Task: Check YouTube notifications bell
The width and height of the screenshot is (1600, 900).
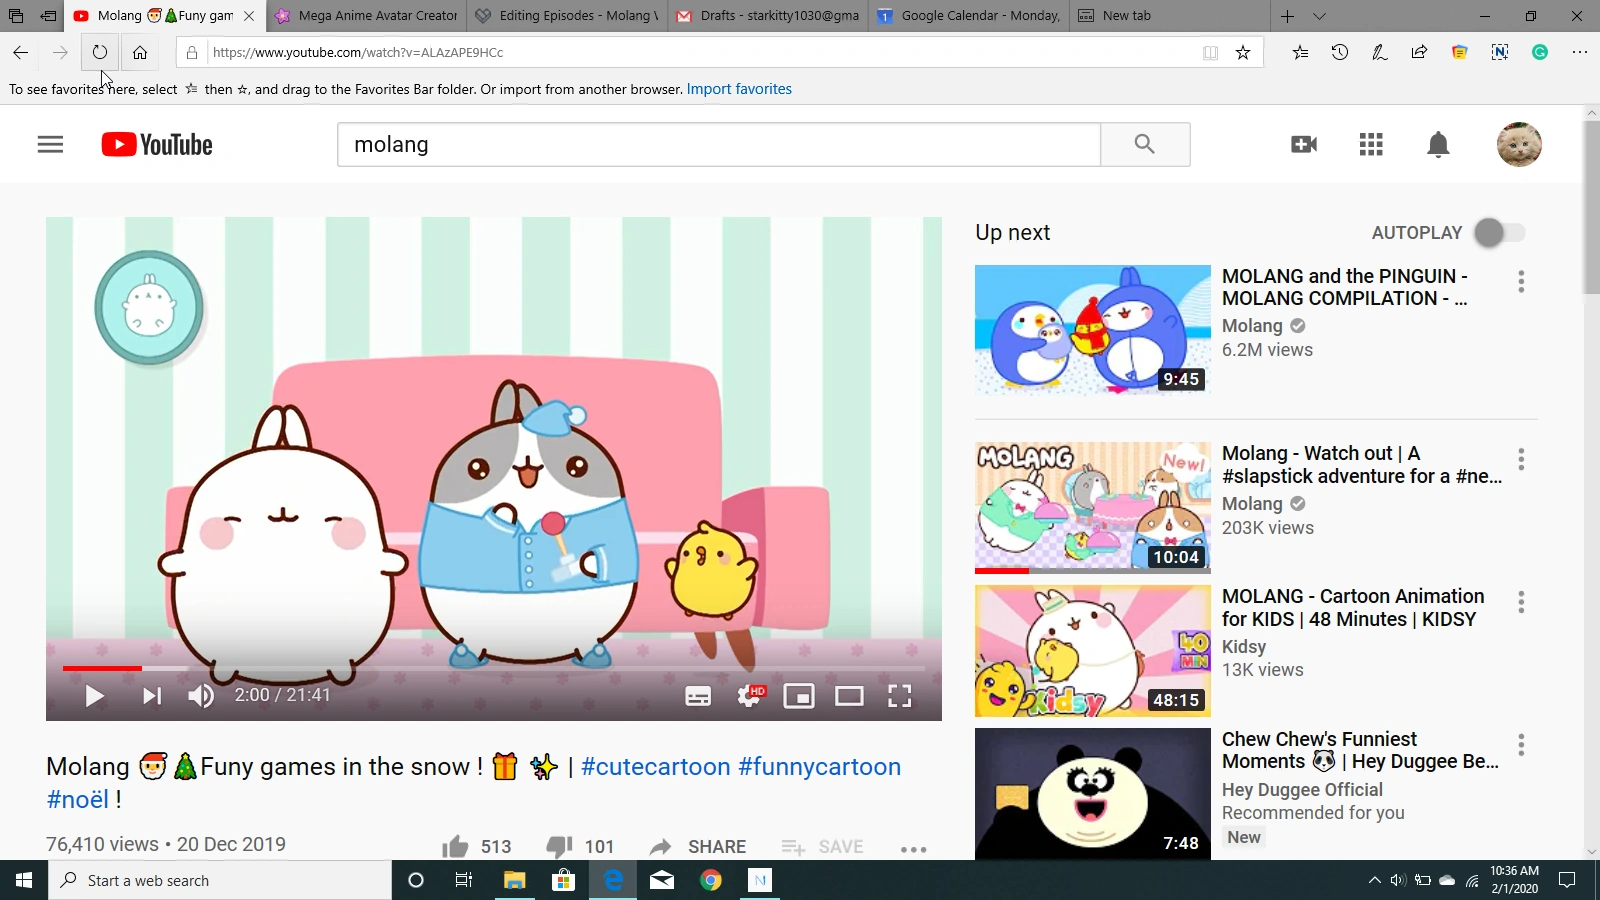Action: [1437, 144]
